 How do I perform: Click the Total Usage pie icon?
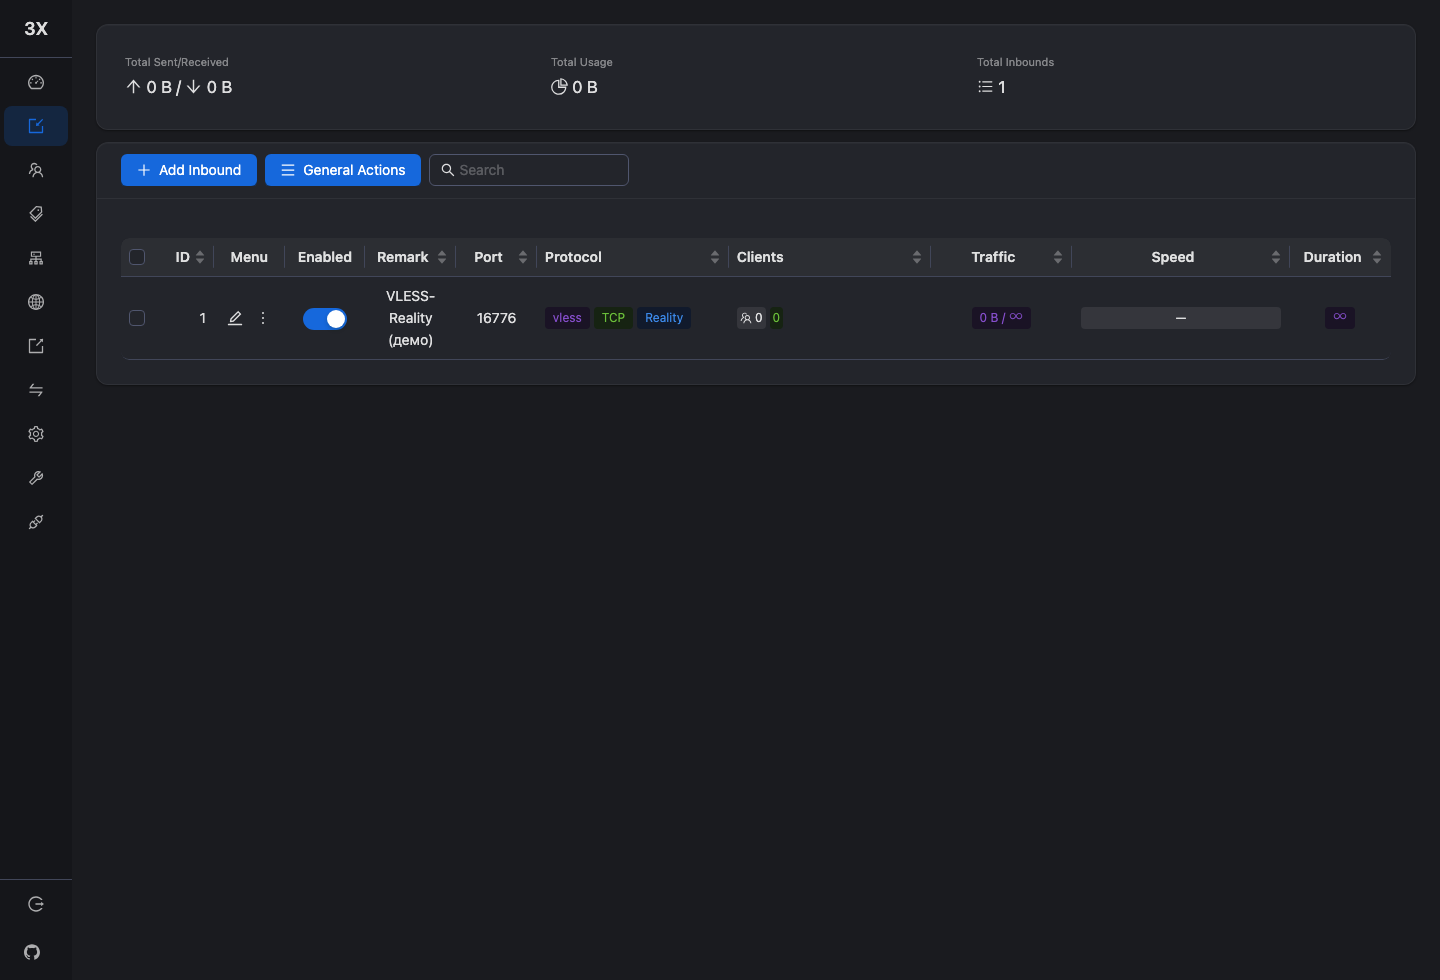(559, 87)
